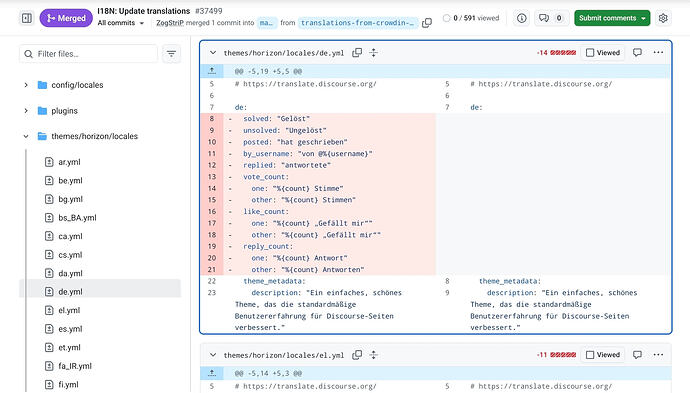
Task: Open ZogStriP user profile link
Action: tap(170, 23)
